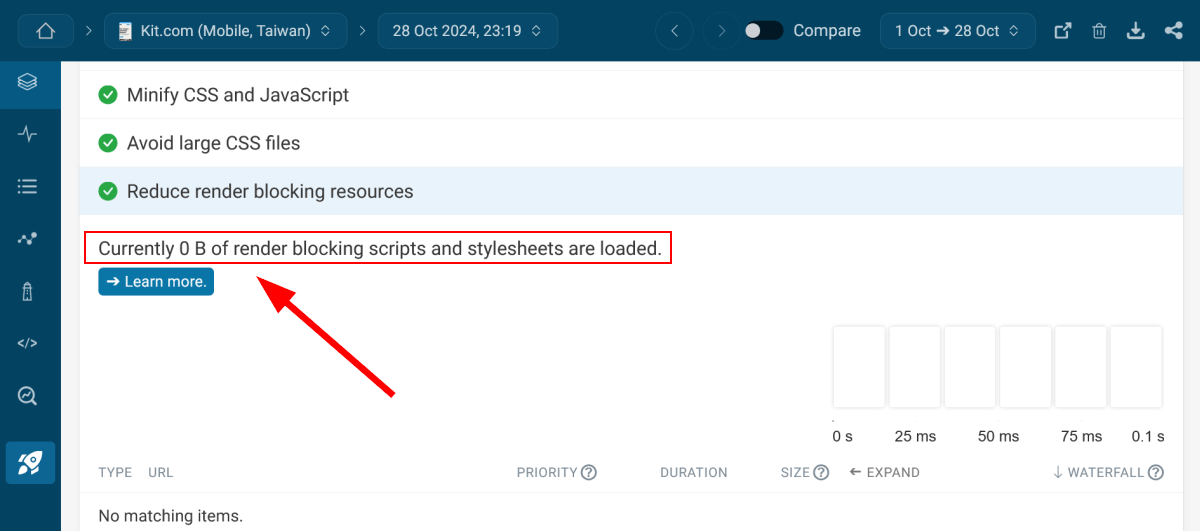
Task: Click the green check beside Avoid large CSS files
Action: pyautogui.click(x=108, y=143)
